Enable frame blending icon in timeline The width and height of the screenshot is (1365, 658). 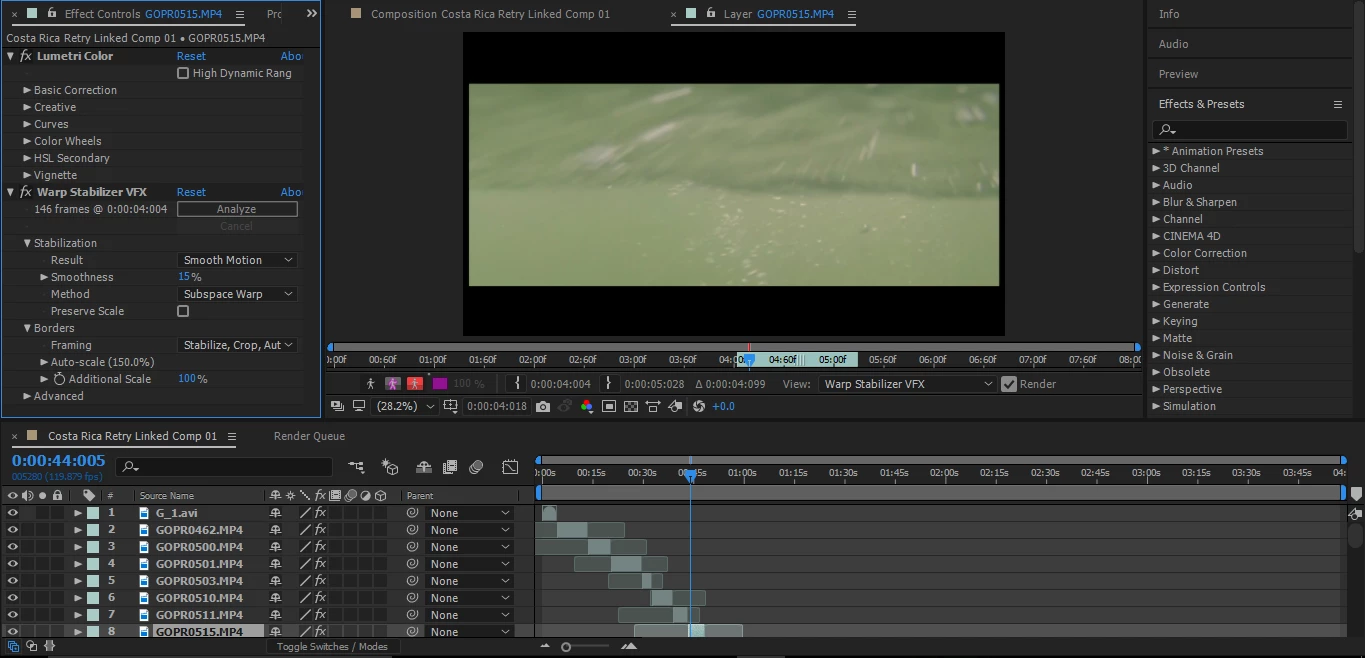450,467
